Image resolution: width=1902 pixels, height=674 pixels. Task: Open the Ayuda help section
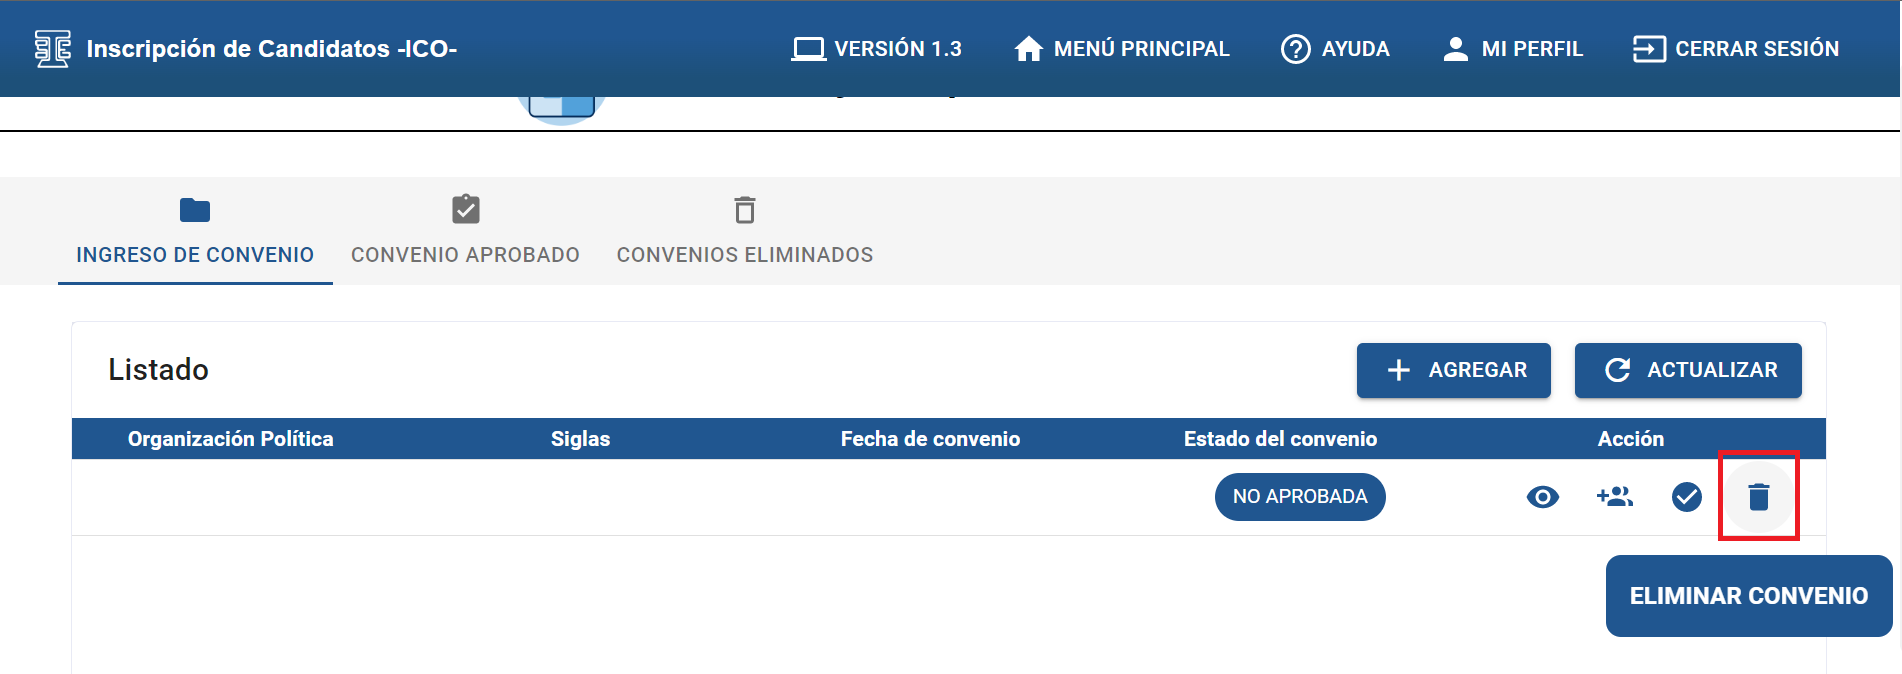[1335, 48]
